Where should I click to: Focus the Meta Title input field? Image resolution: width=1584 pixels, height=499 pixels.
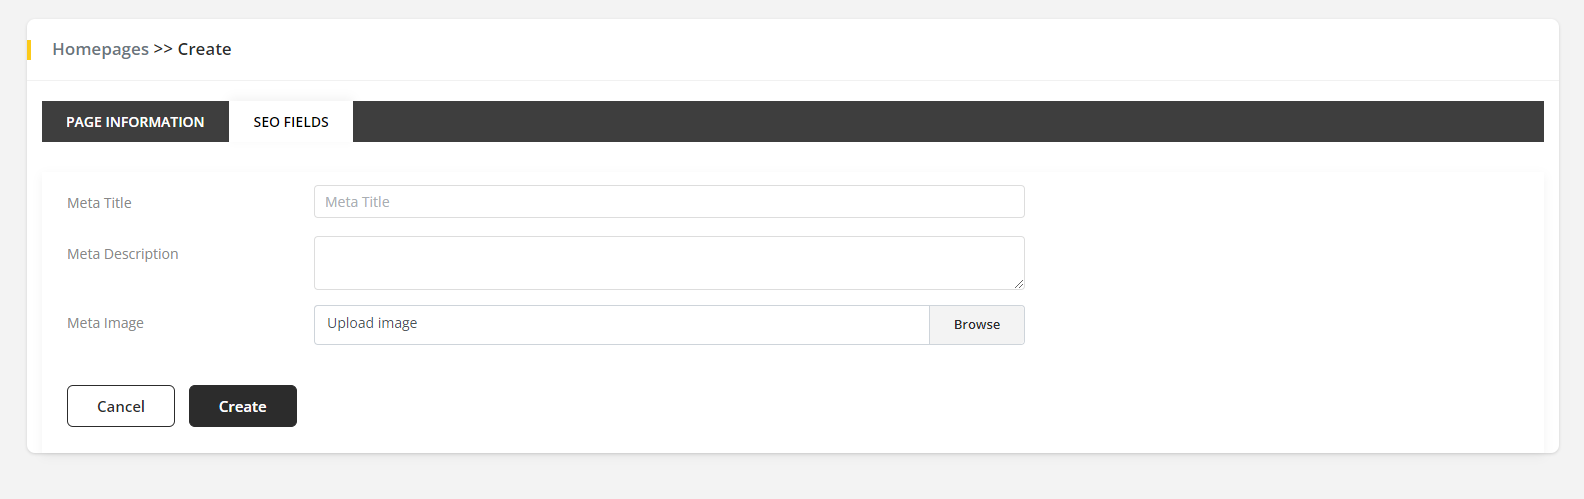click(668, 202)
